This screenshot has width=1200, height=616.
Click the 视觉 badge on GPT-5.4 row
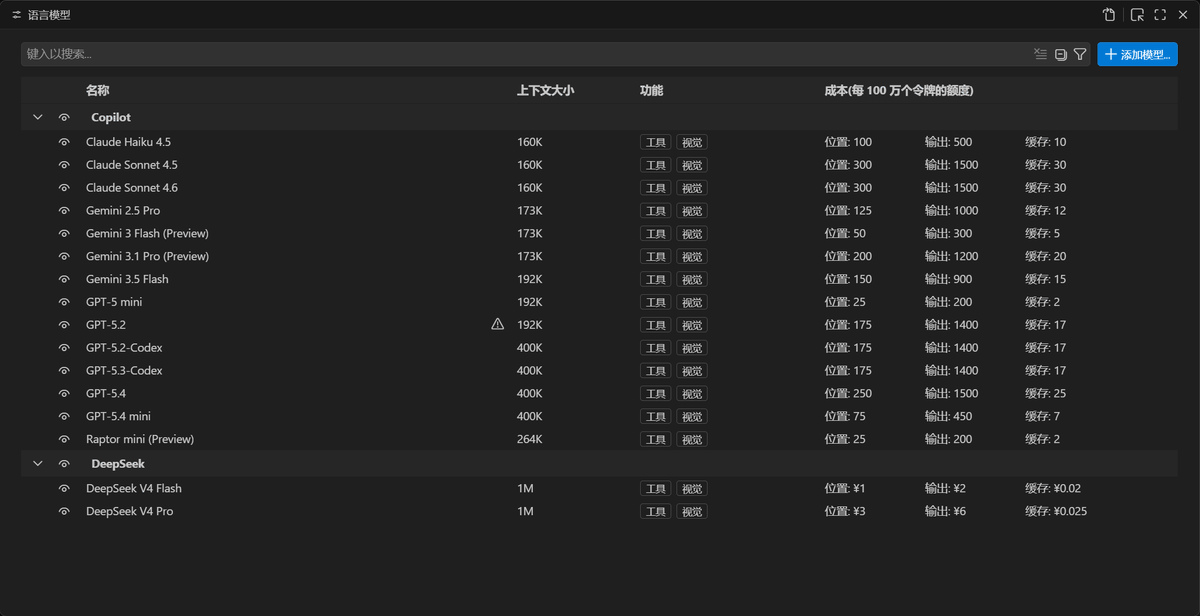[692, 394]
